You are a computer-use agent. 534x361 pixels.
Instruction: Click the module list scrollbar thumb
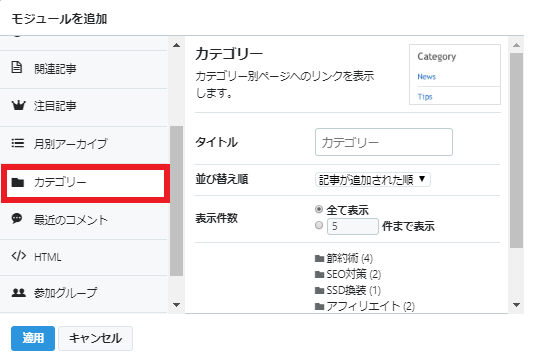(x=176, y=201)
